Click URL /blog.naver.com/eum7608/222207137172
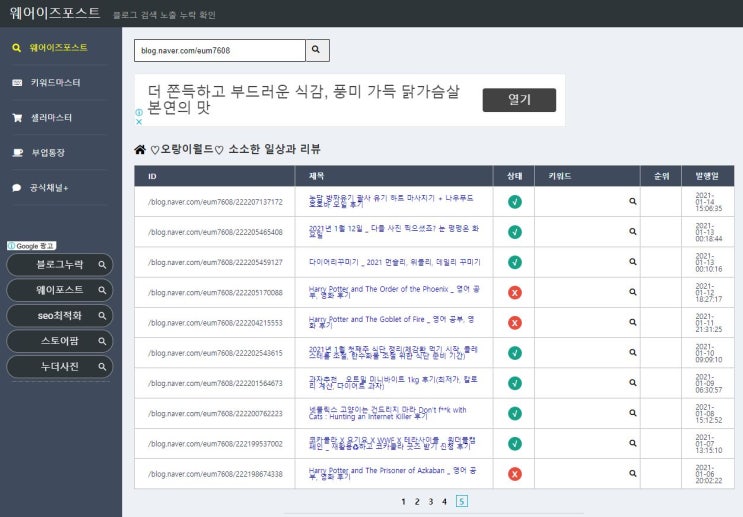 pyautogui.click(x=215, y=202)
